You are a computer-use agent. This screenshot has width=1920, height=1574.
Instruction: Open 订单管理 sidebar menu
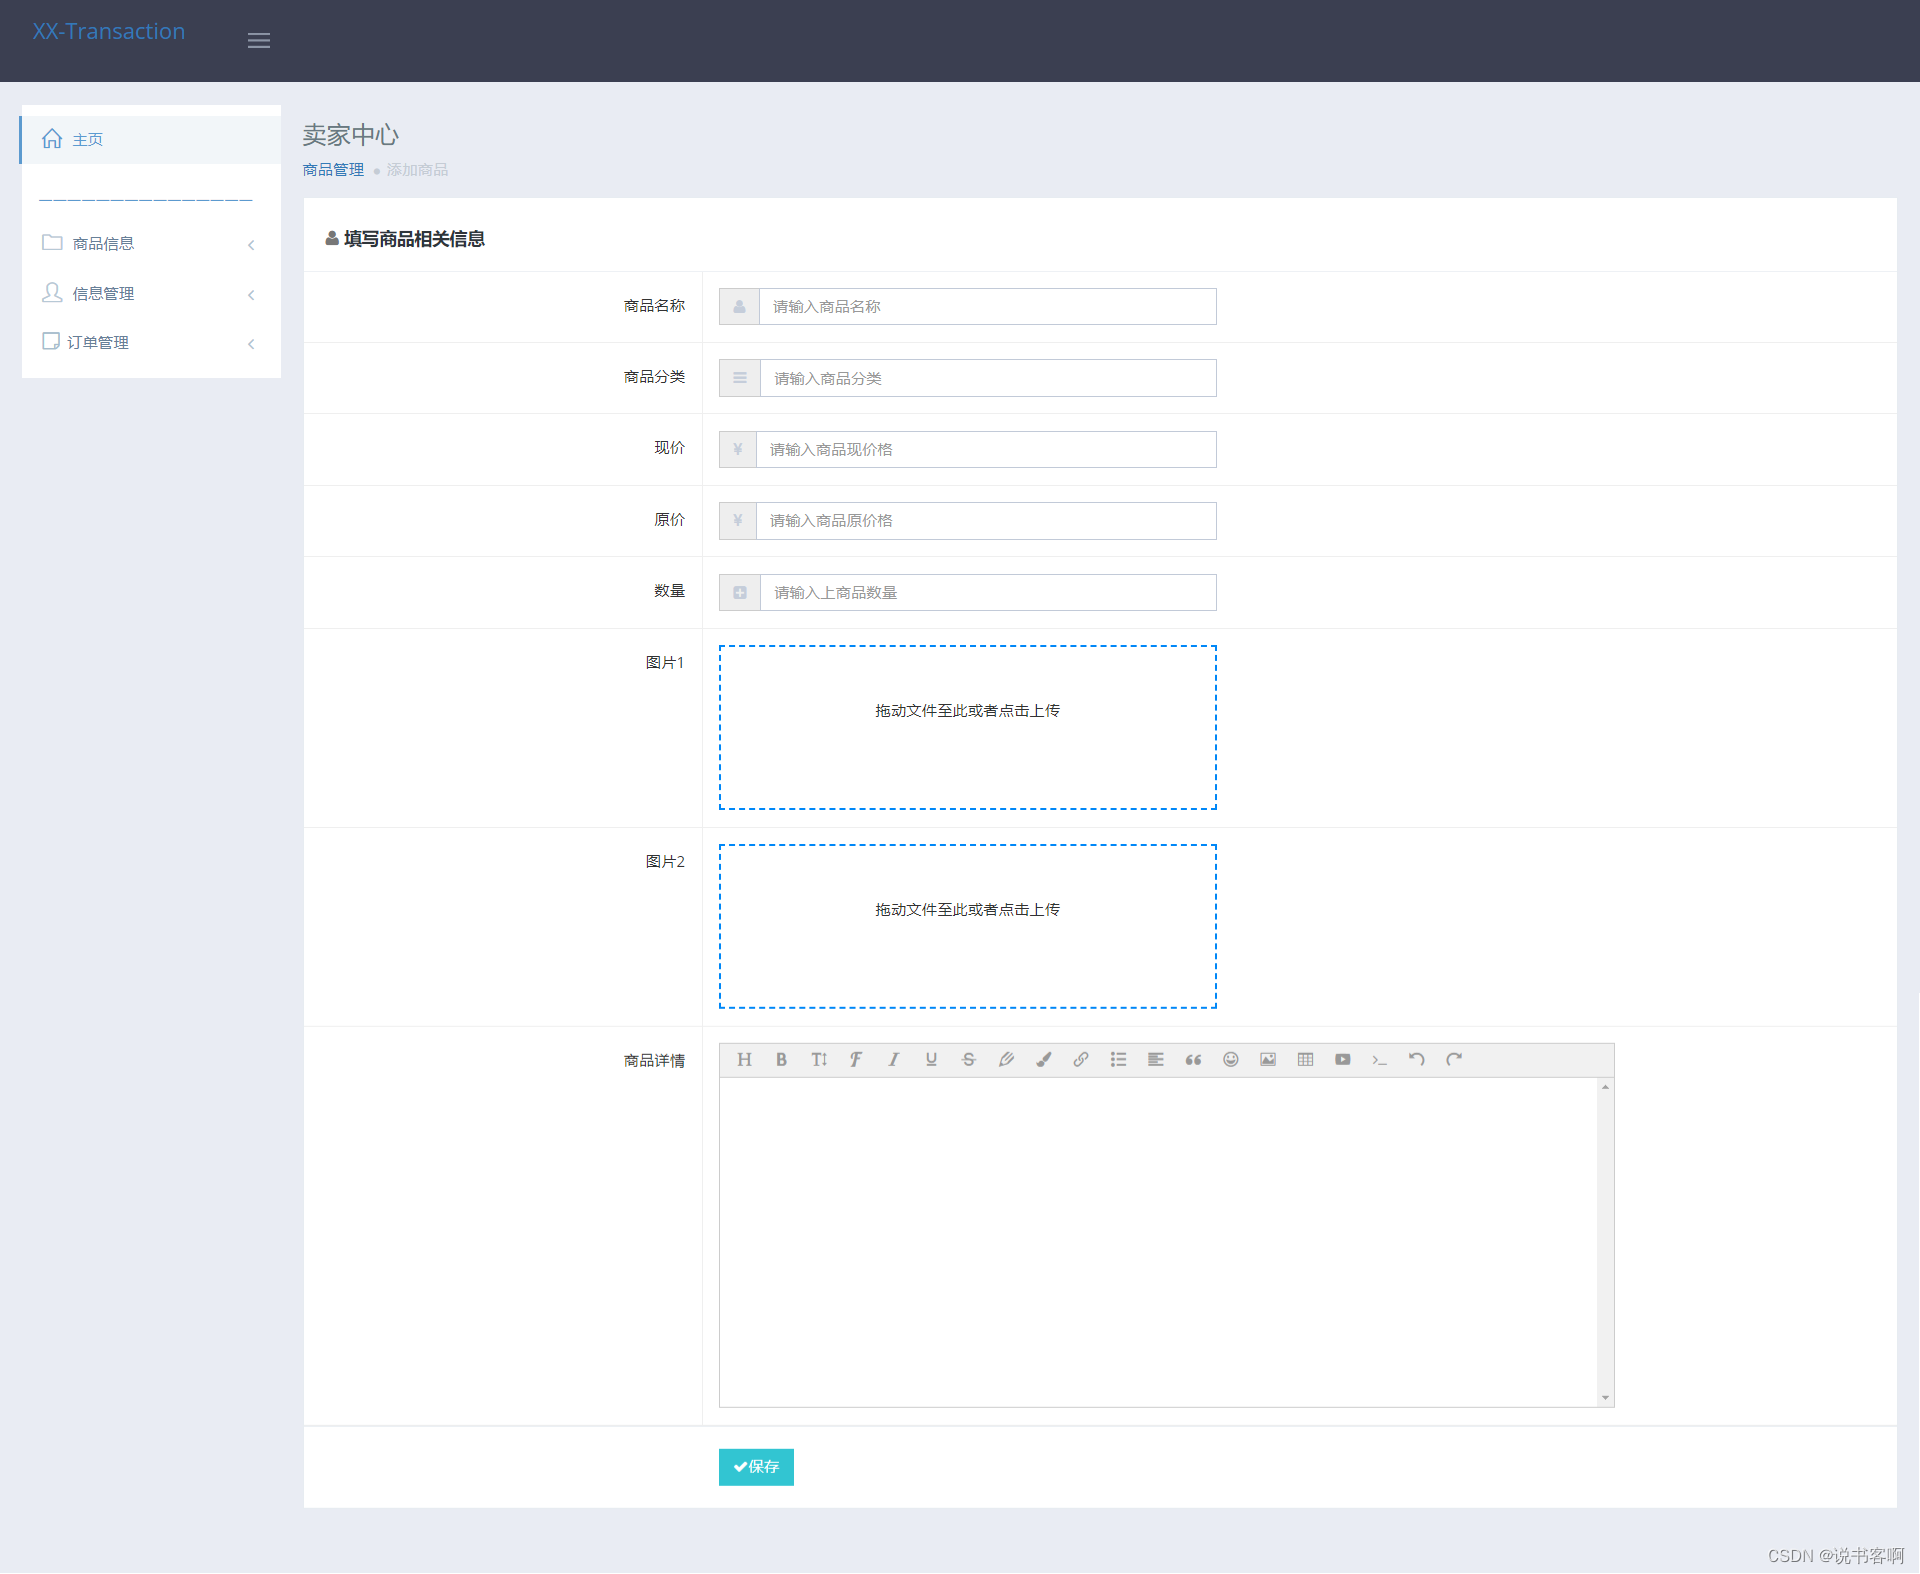coord(150,342)
